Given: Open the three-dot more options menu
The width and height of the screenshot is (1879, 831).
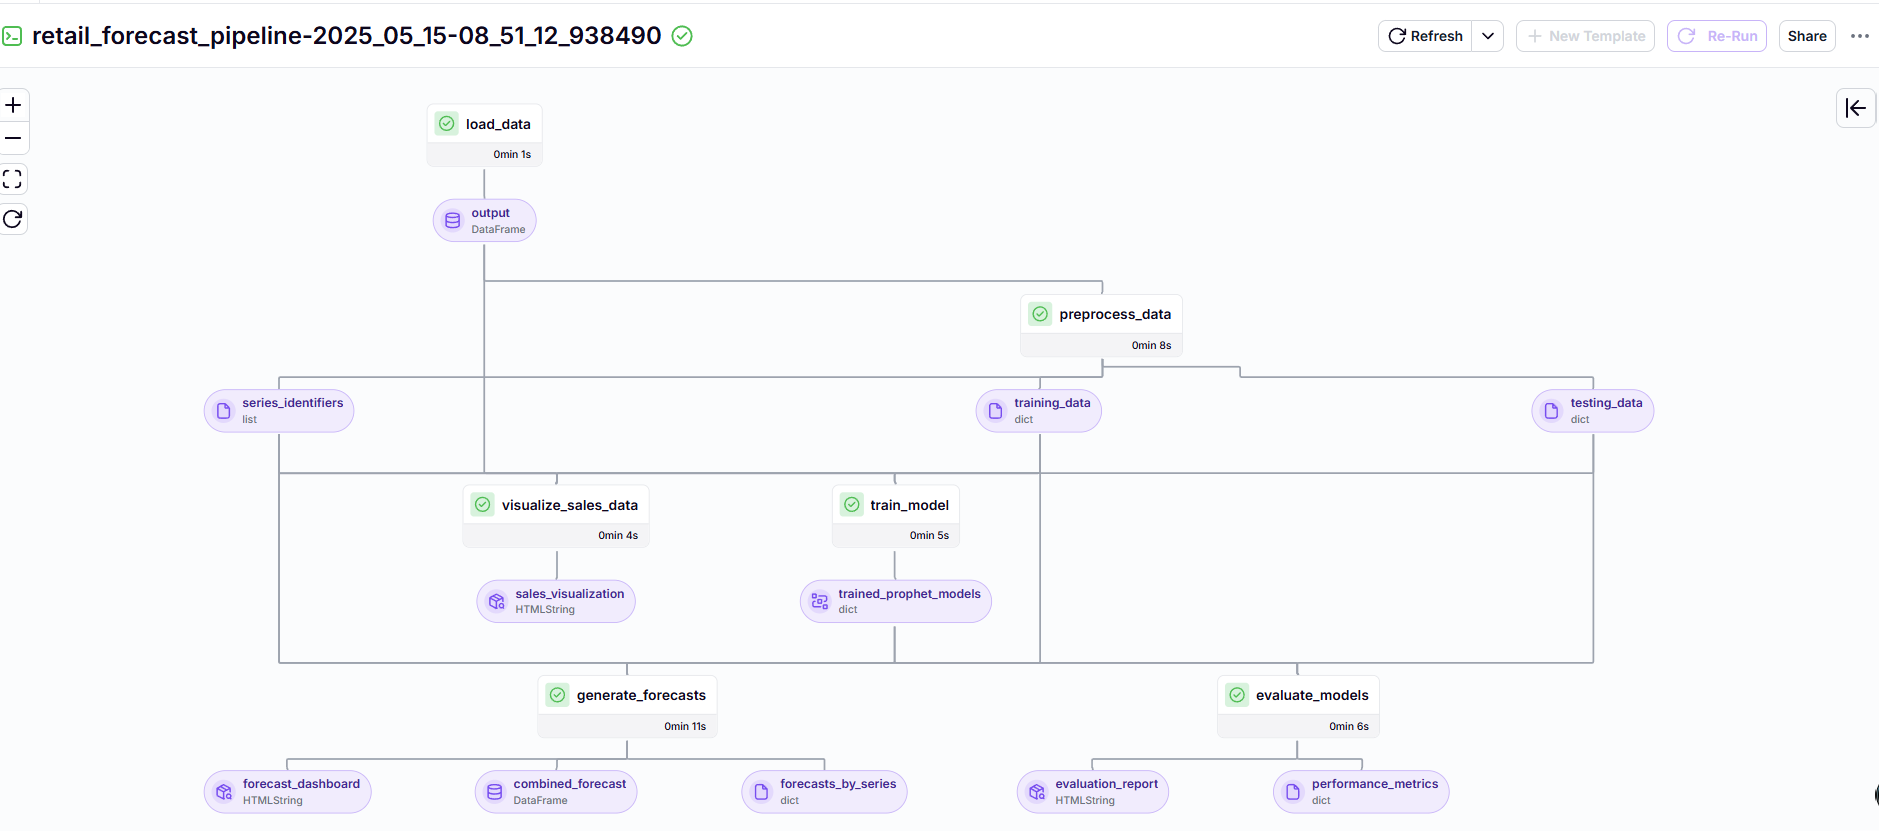Looking at the screenshot, I should (1859, 36).
